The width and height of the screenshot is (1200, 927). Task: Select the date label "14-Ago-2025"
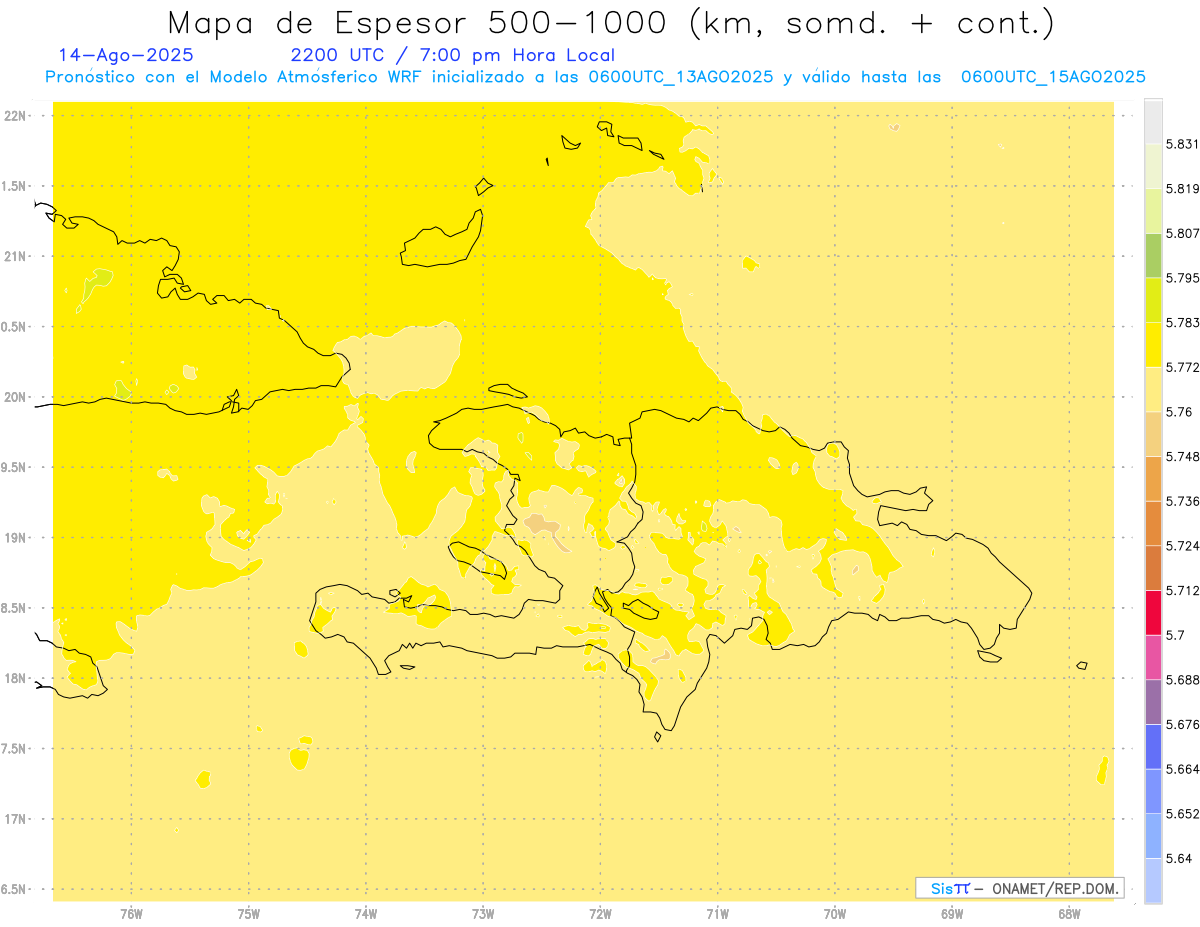coord(127,55)
